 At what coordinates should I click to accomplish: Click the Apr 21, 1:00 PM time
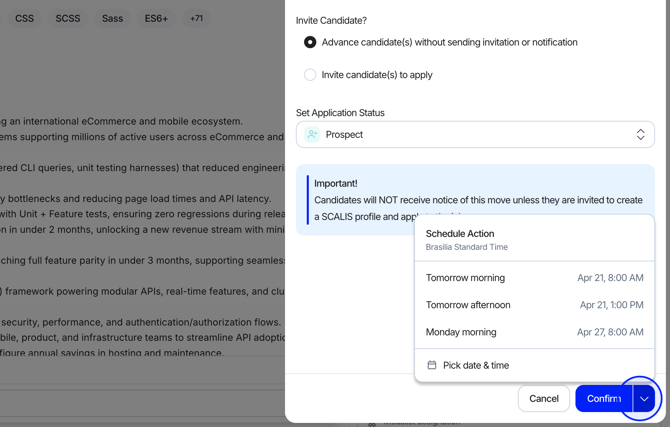point(611,305)
